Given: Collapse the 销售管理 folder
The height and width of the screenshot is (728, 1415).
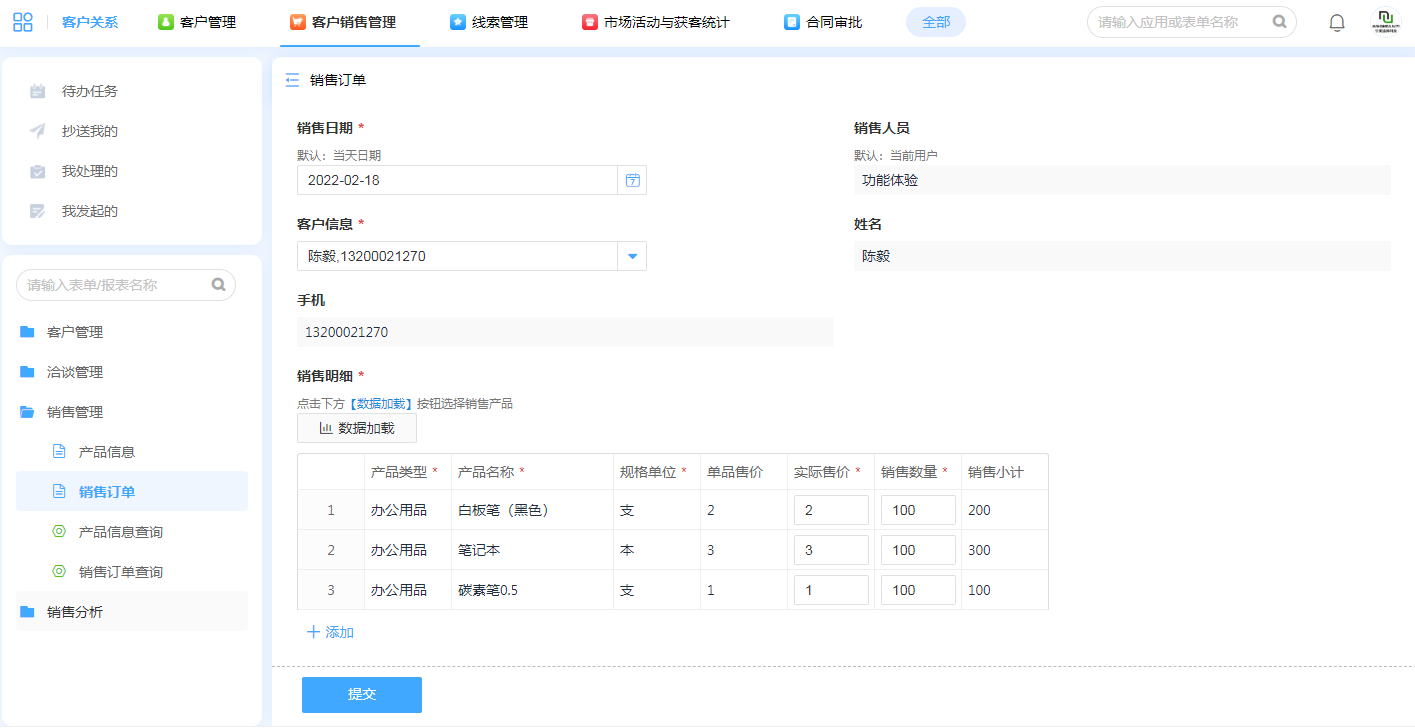Looking at the screenshot, I should [75, 412].
